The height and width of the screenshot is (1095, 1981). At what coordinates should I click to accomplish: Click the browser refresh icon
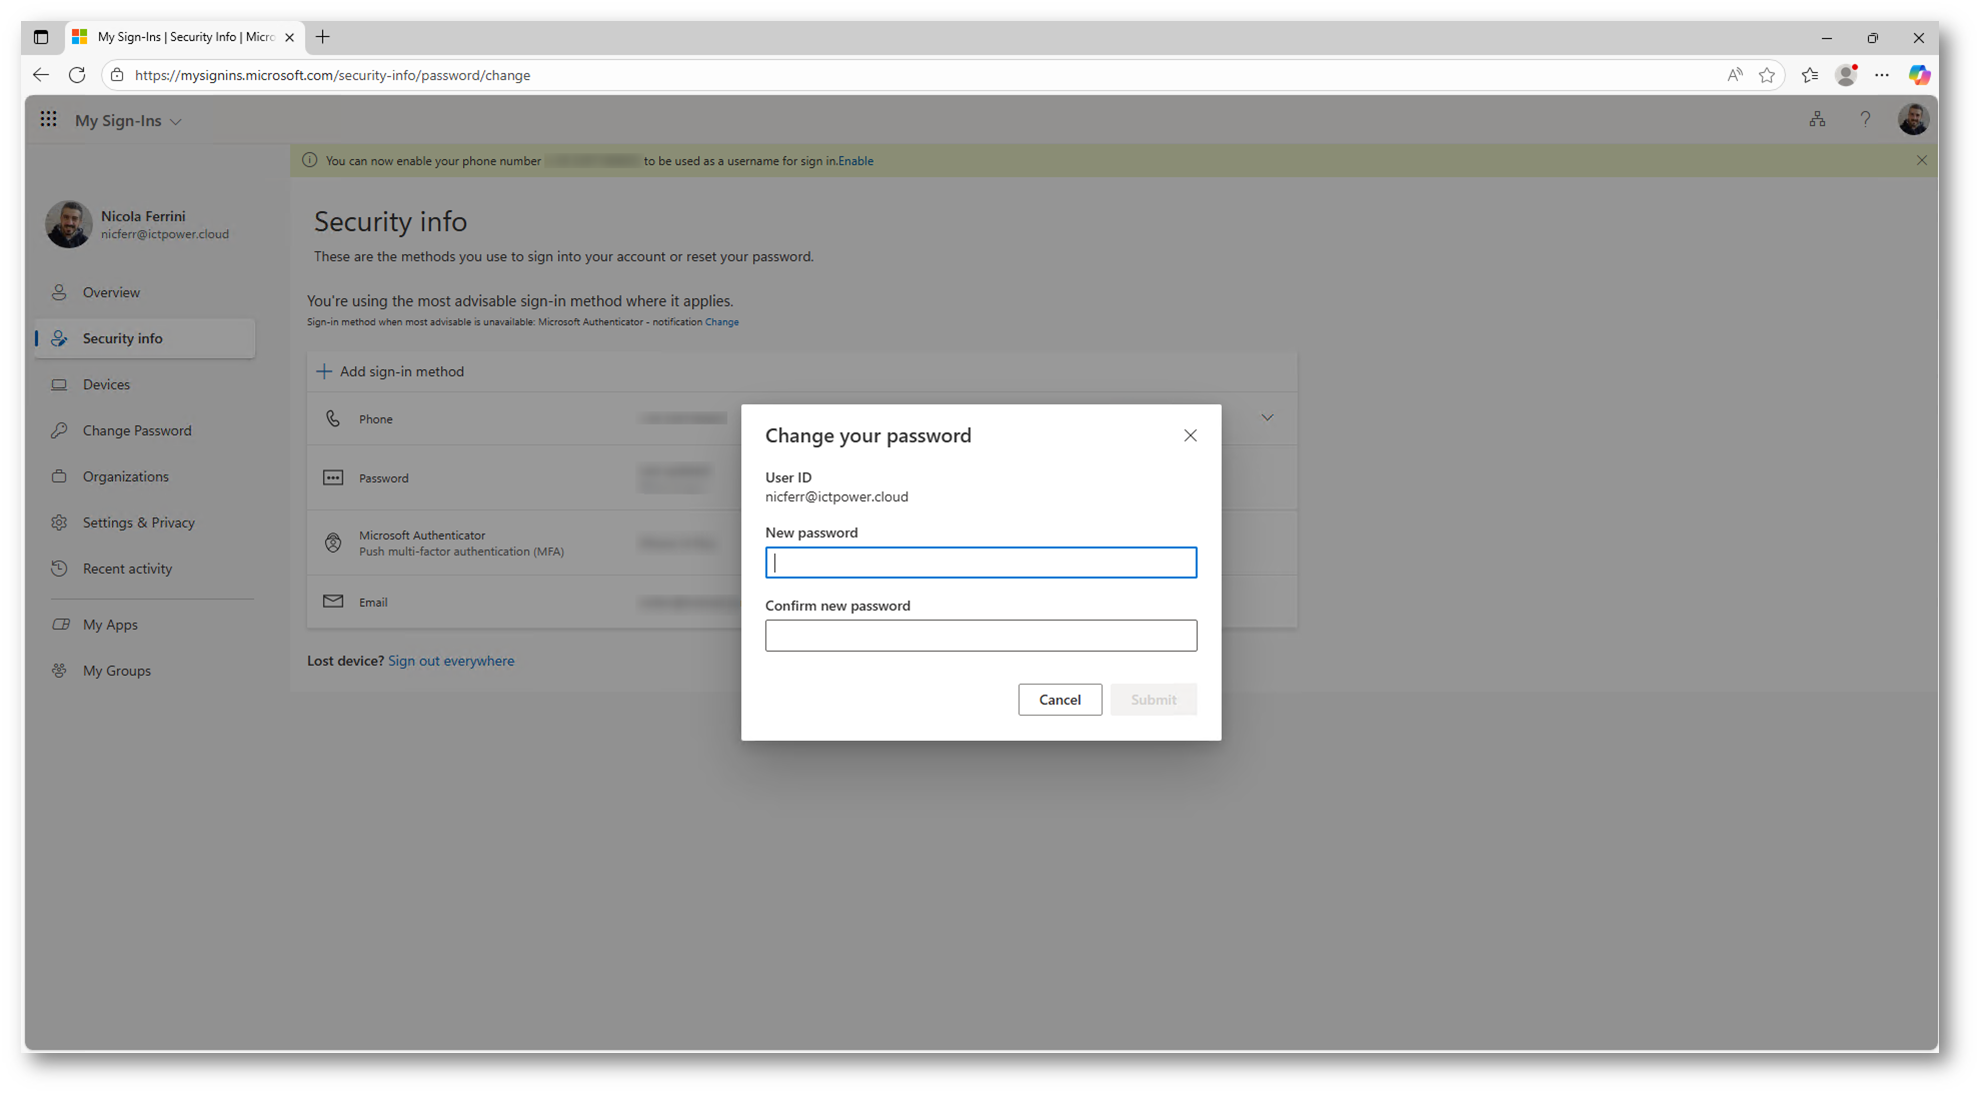pyautogui.click(x=77, y=75)
